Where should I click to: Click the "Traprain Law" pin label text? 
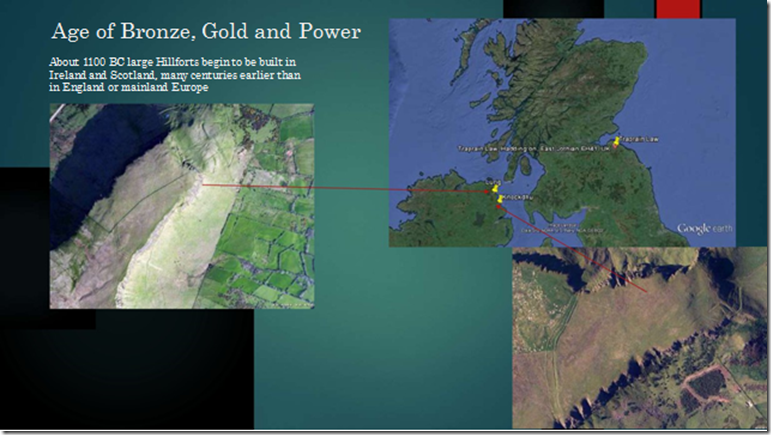(x=639, y=139)
